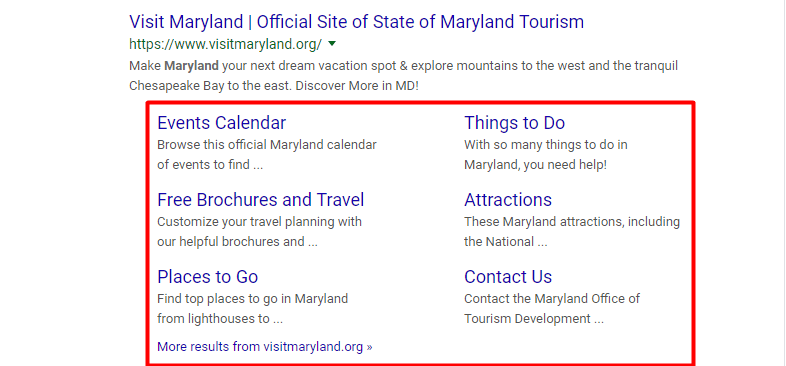This screenshot has width=786, height=366.
Task: Click 'These Maryland attractions, including' description
Action: click(x=572, y=222)
